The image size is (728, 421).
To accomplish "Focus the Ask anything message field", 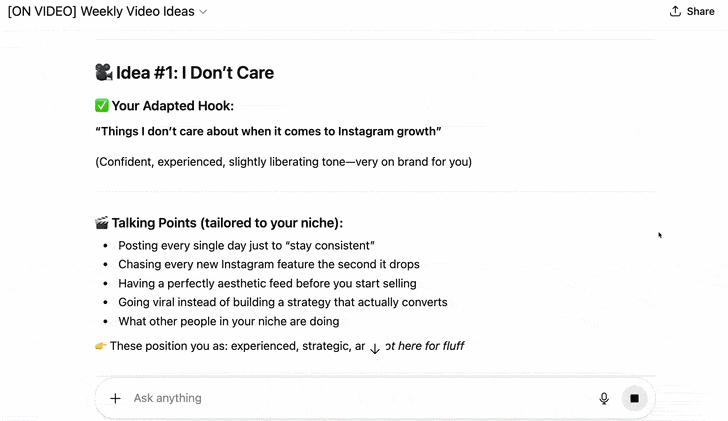I will 350,398.
